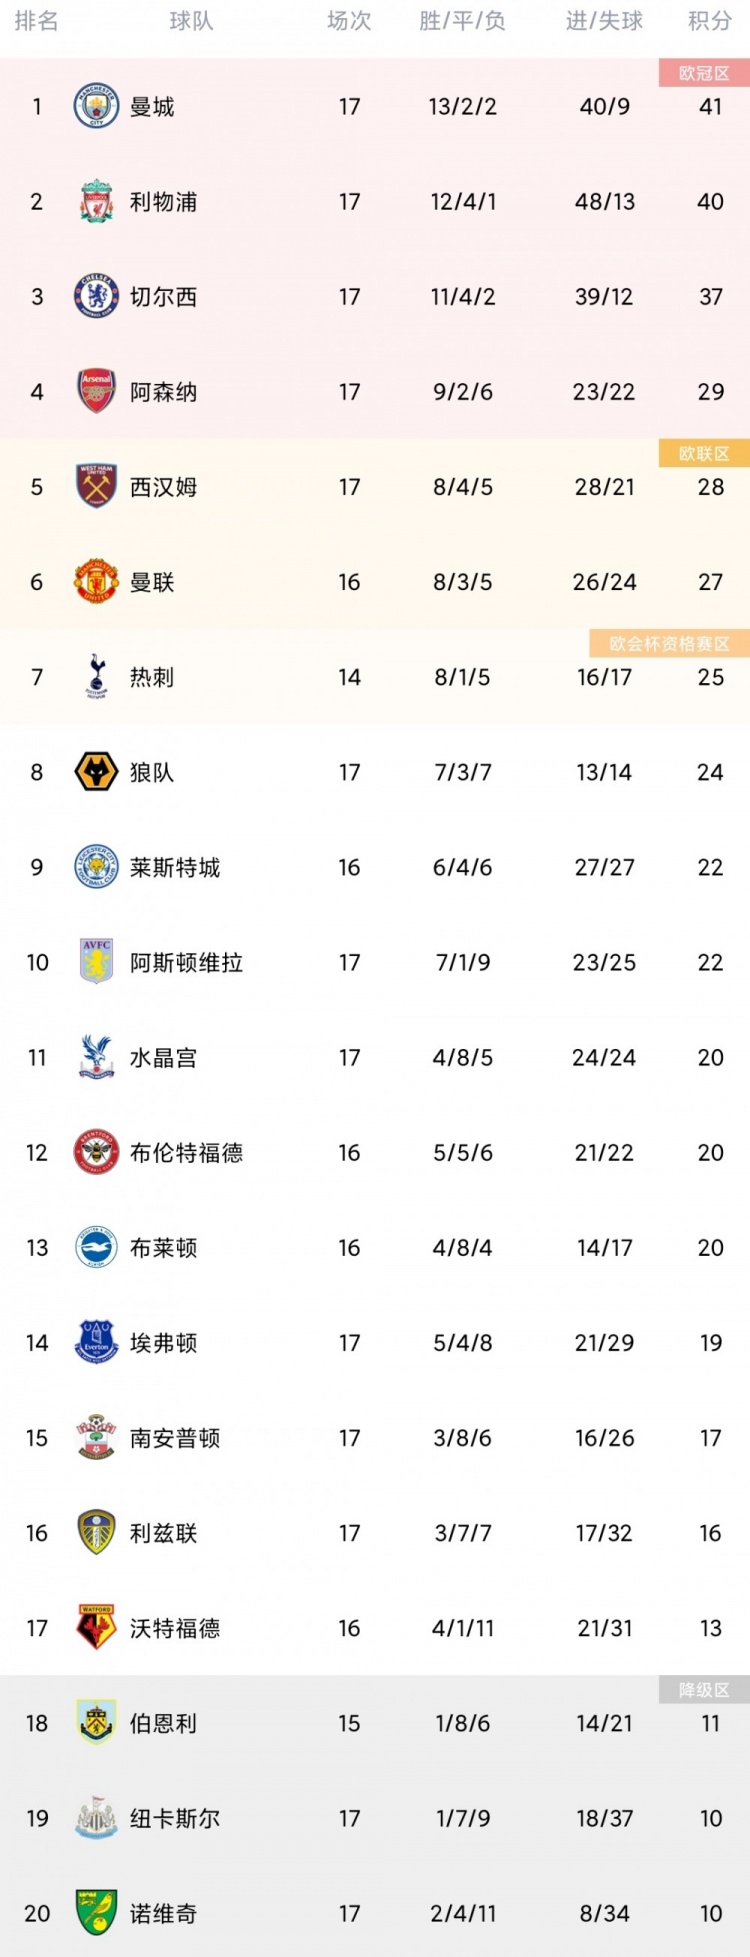Click the Manchester City club crest
The width and height of the screenshot is (750, 1957).
[x=96, y=106]
